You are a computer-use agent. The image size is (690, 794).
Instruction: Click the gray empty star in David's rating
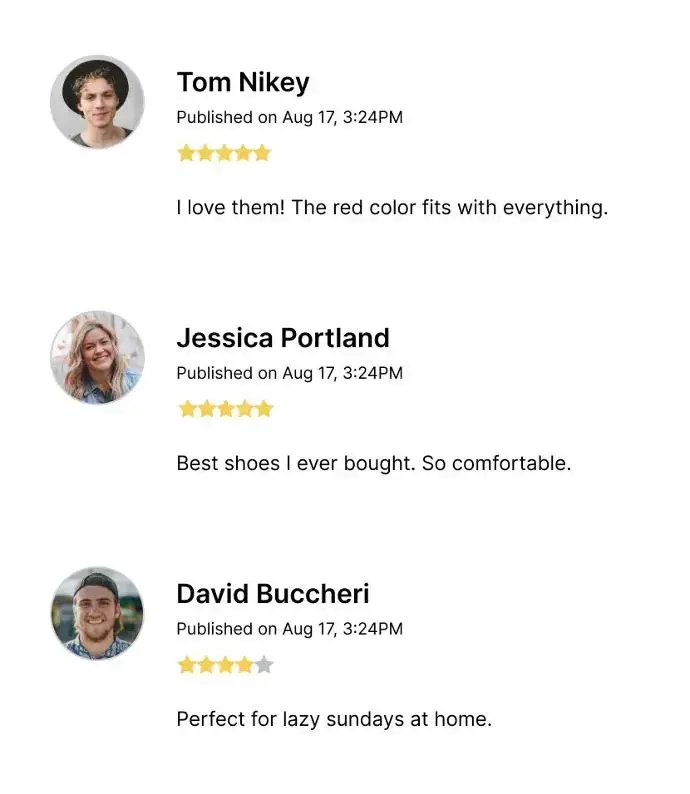(263, 665)
